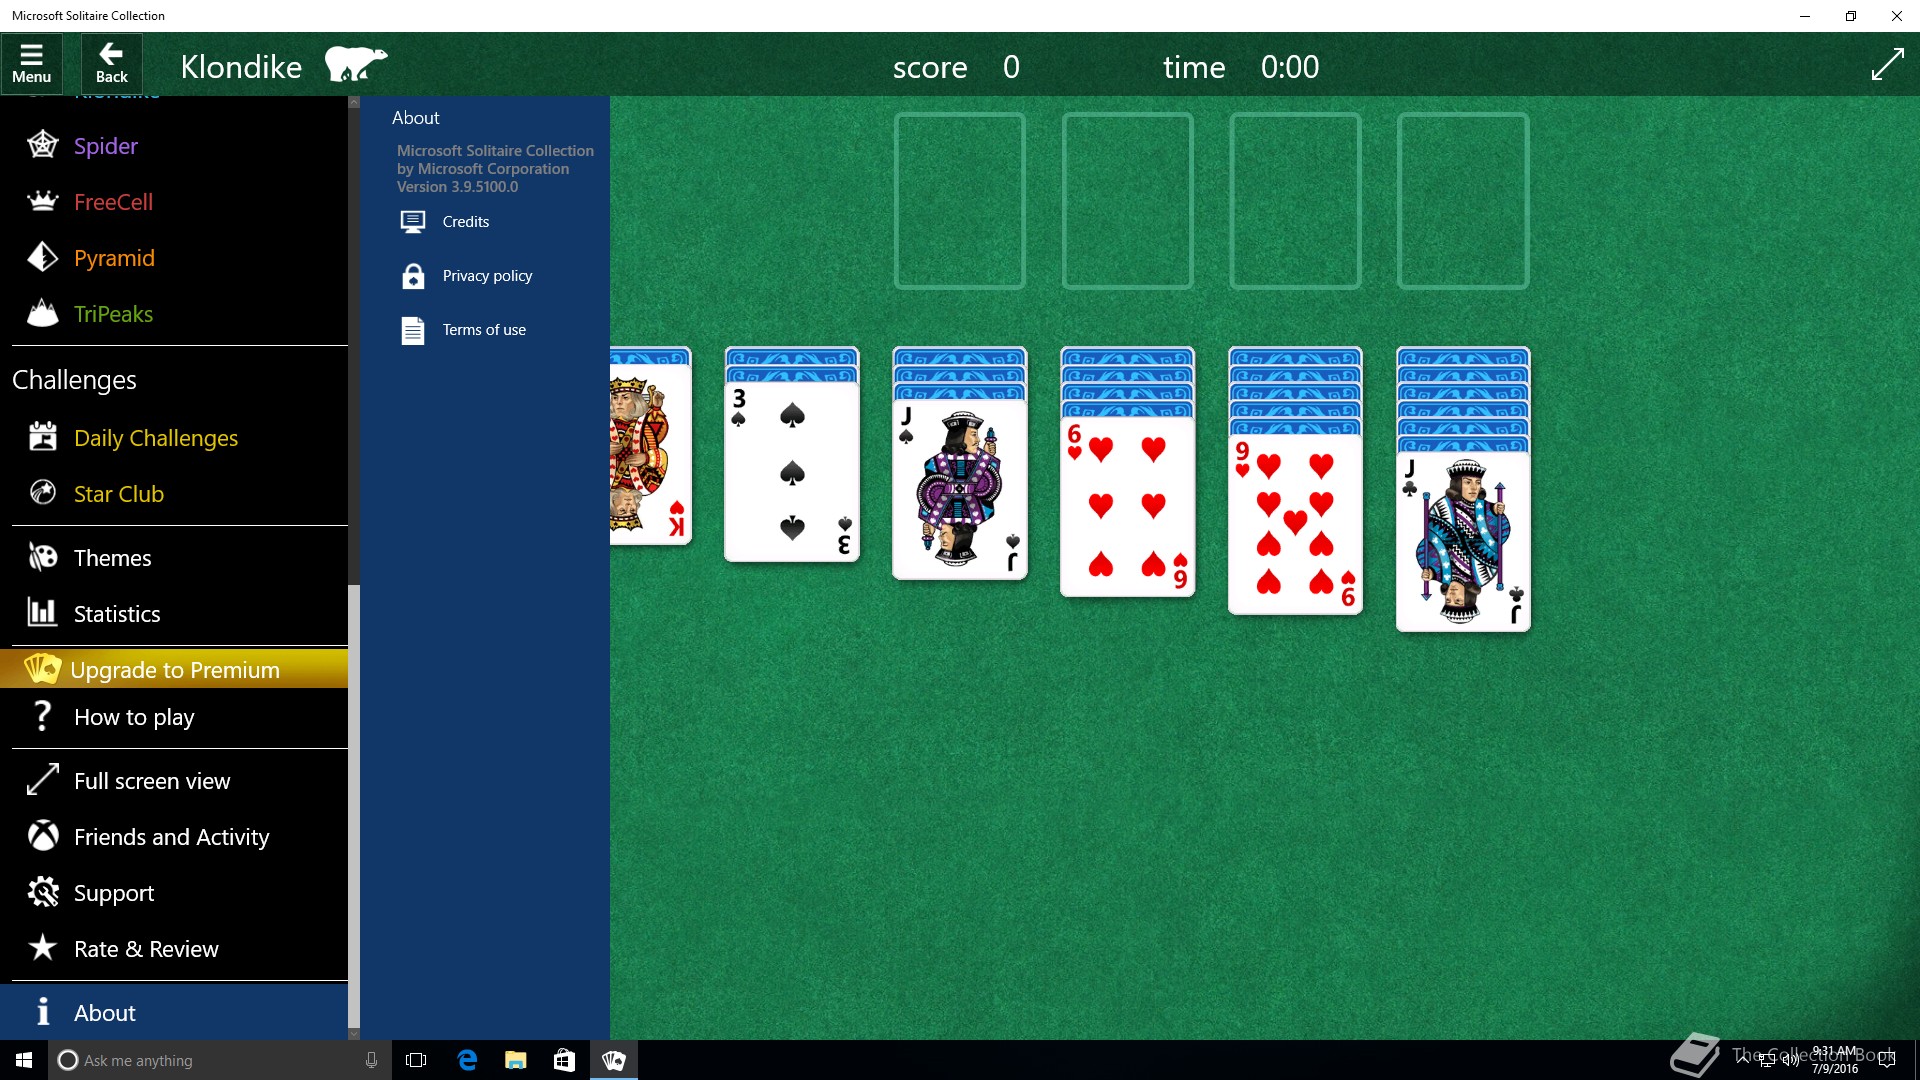
Task: Click the Rate & Review star icon
Action: (42, 947)
